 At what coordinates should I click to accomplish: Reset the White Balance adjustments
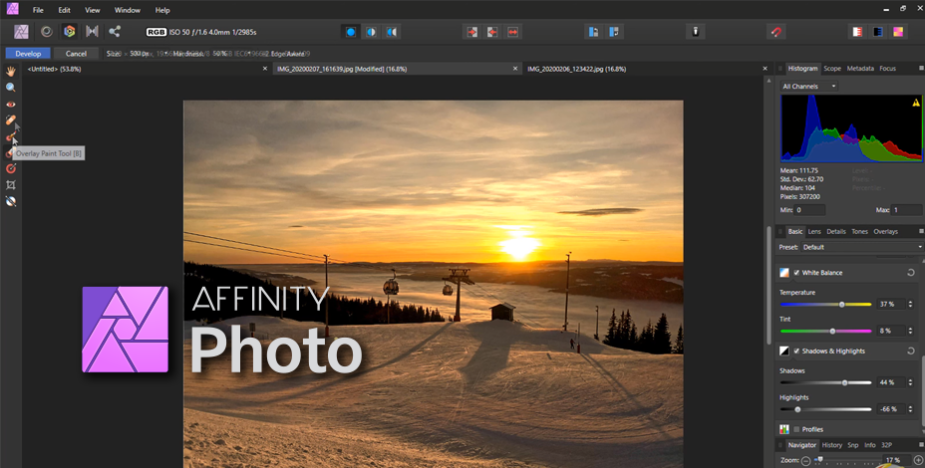[x=911, y=273]
